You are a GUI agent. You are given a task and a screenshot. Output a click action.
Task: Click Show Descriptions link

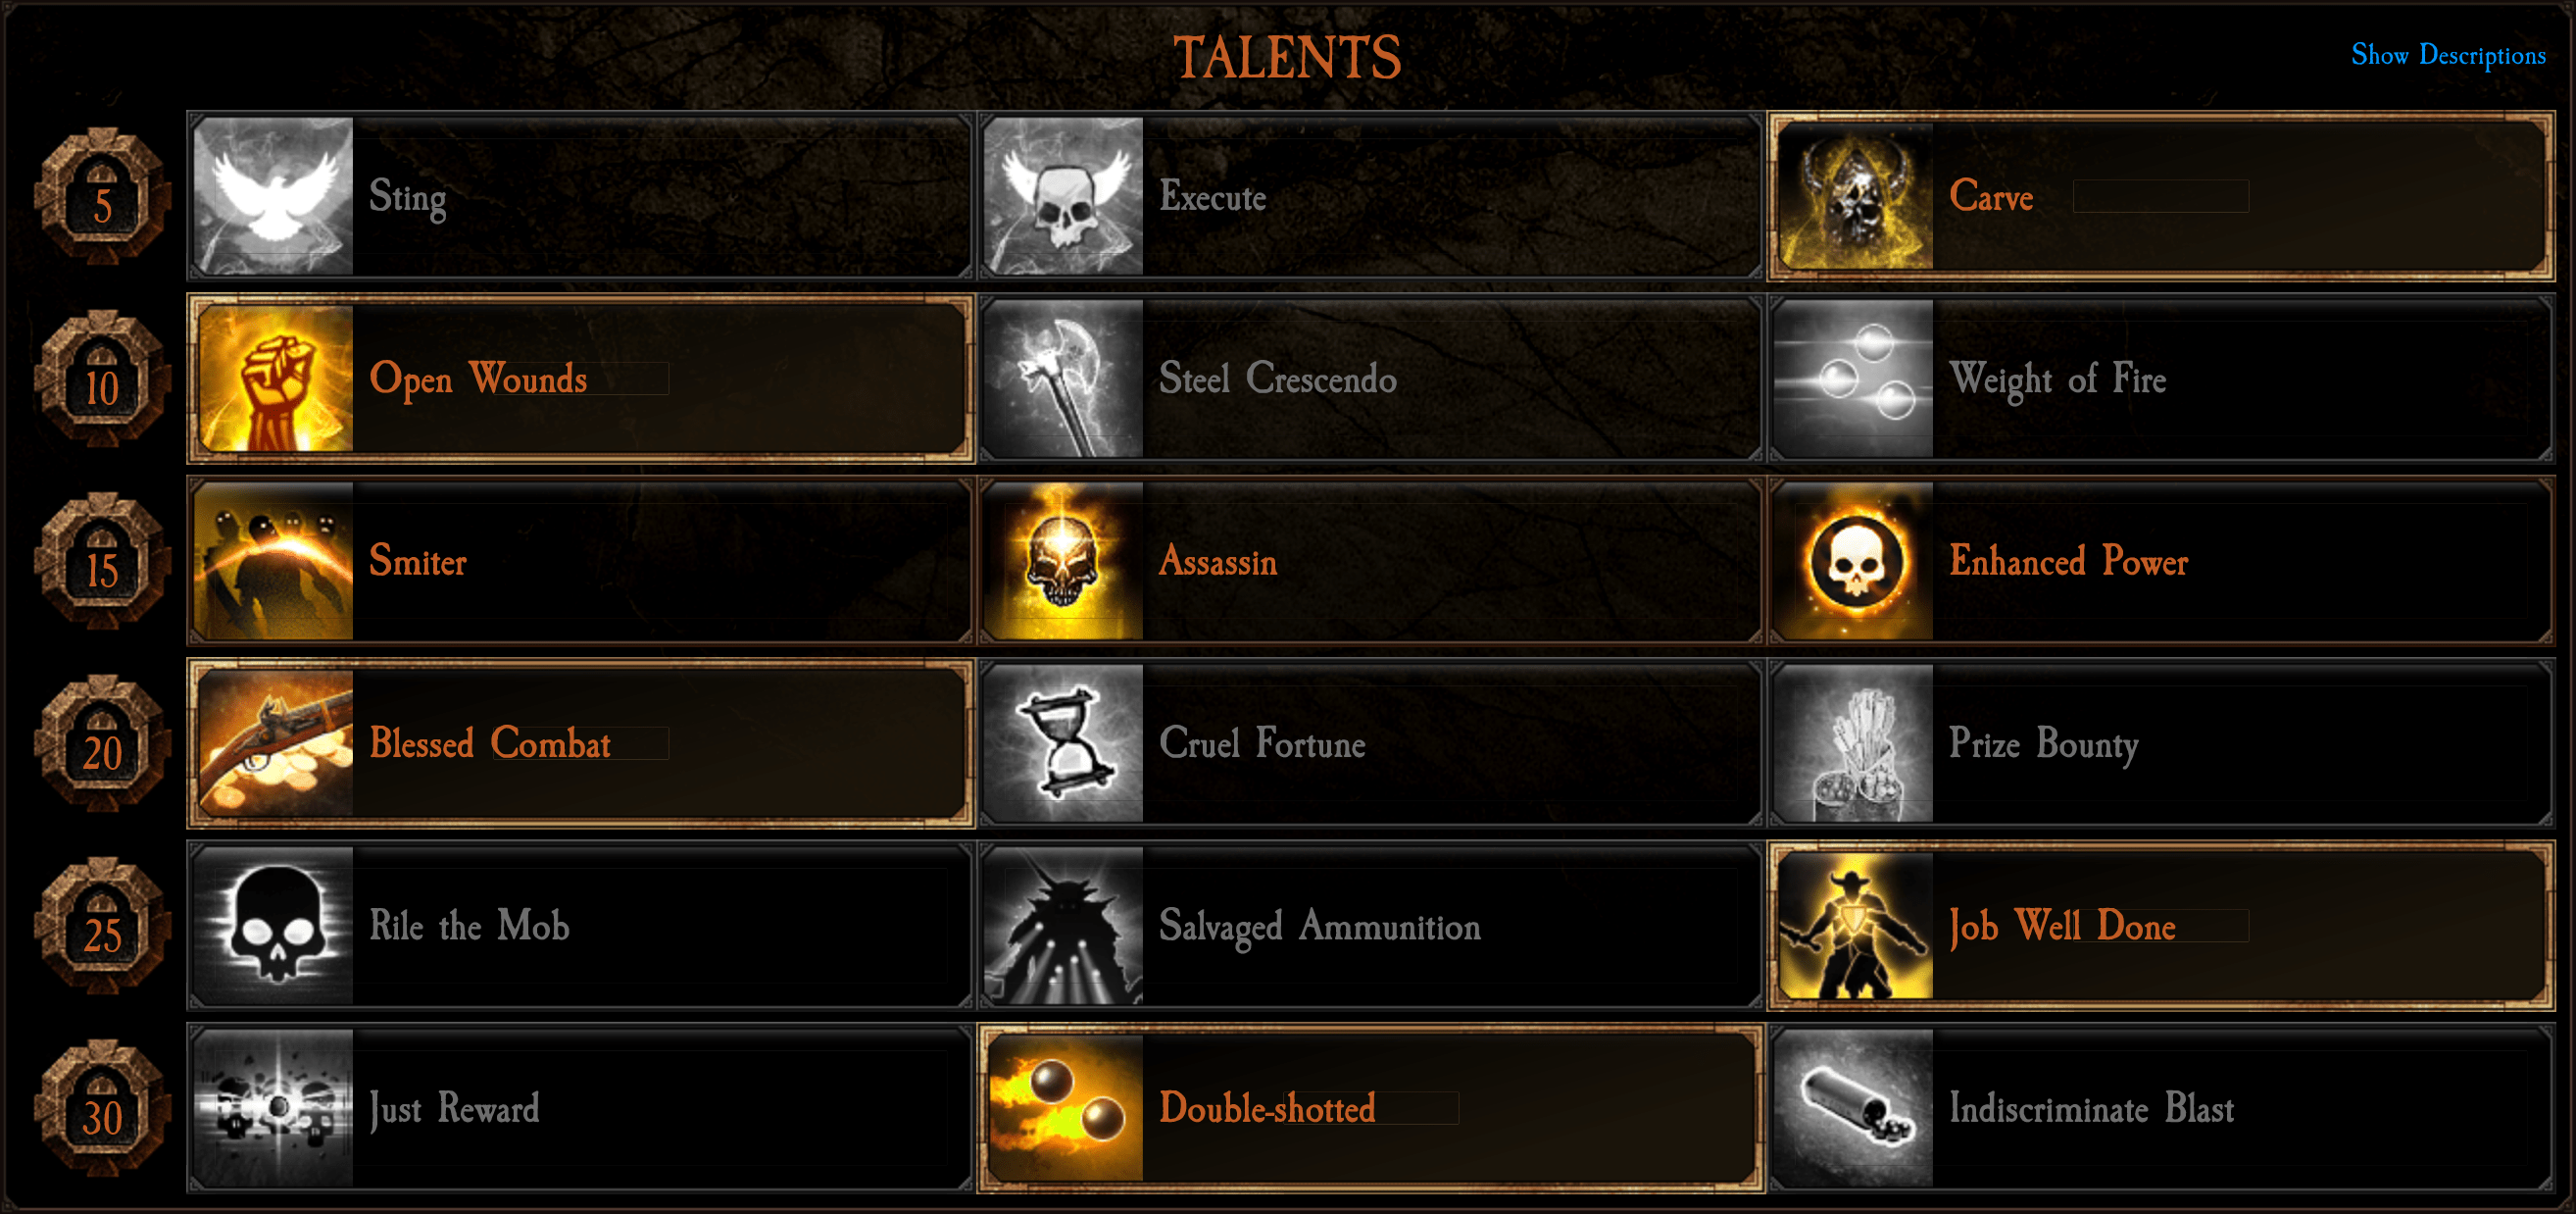point(2448,55)
